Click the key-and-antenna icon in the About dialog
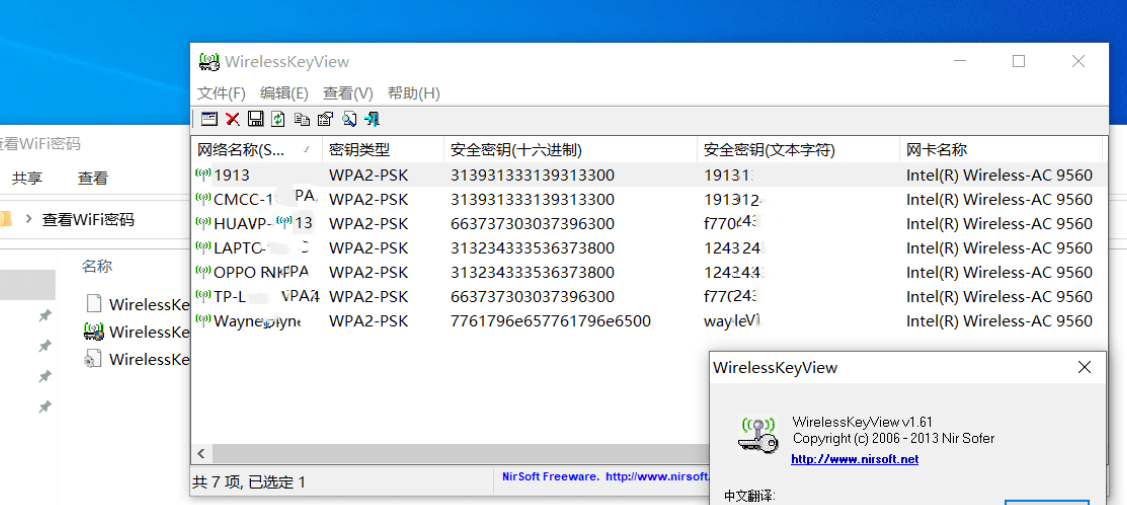Image resolution: width=1127 pixels, height=505 pixels. point(758,434)
